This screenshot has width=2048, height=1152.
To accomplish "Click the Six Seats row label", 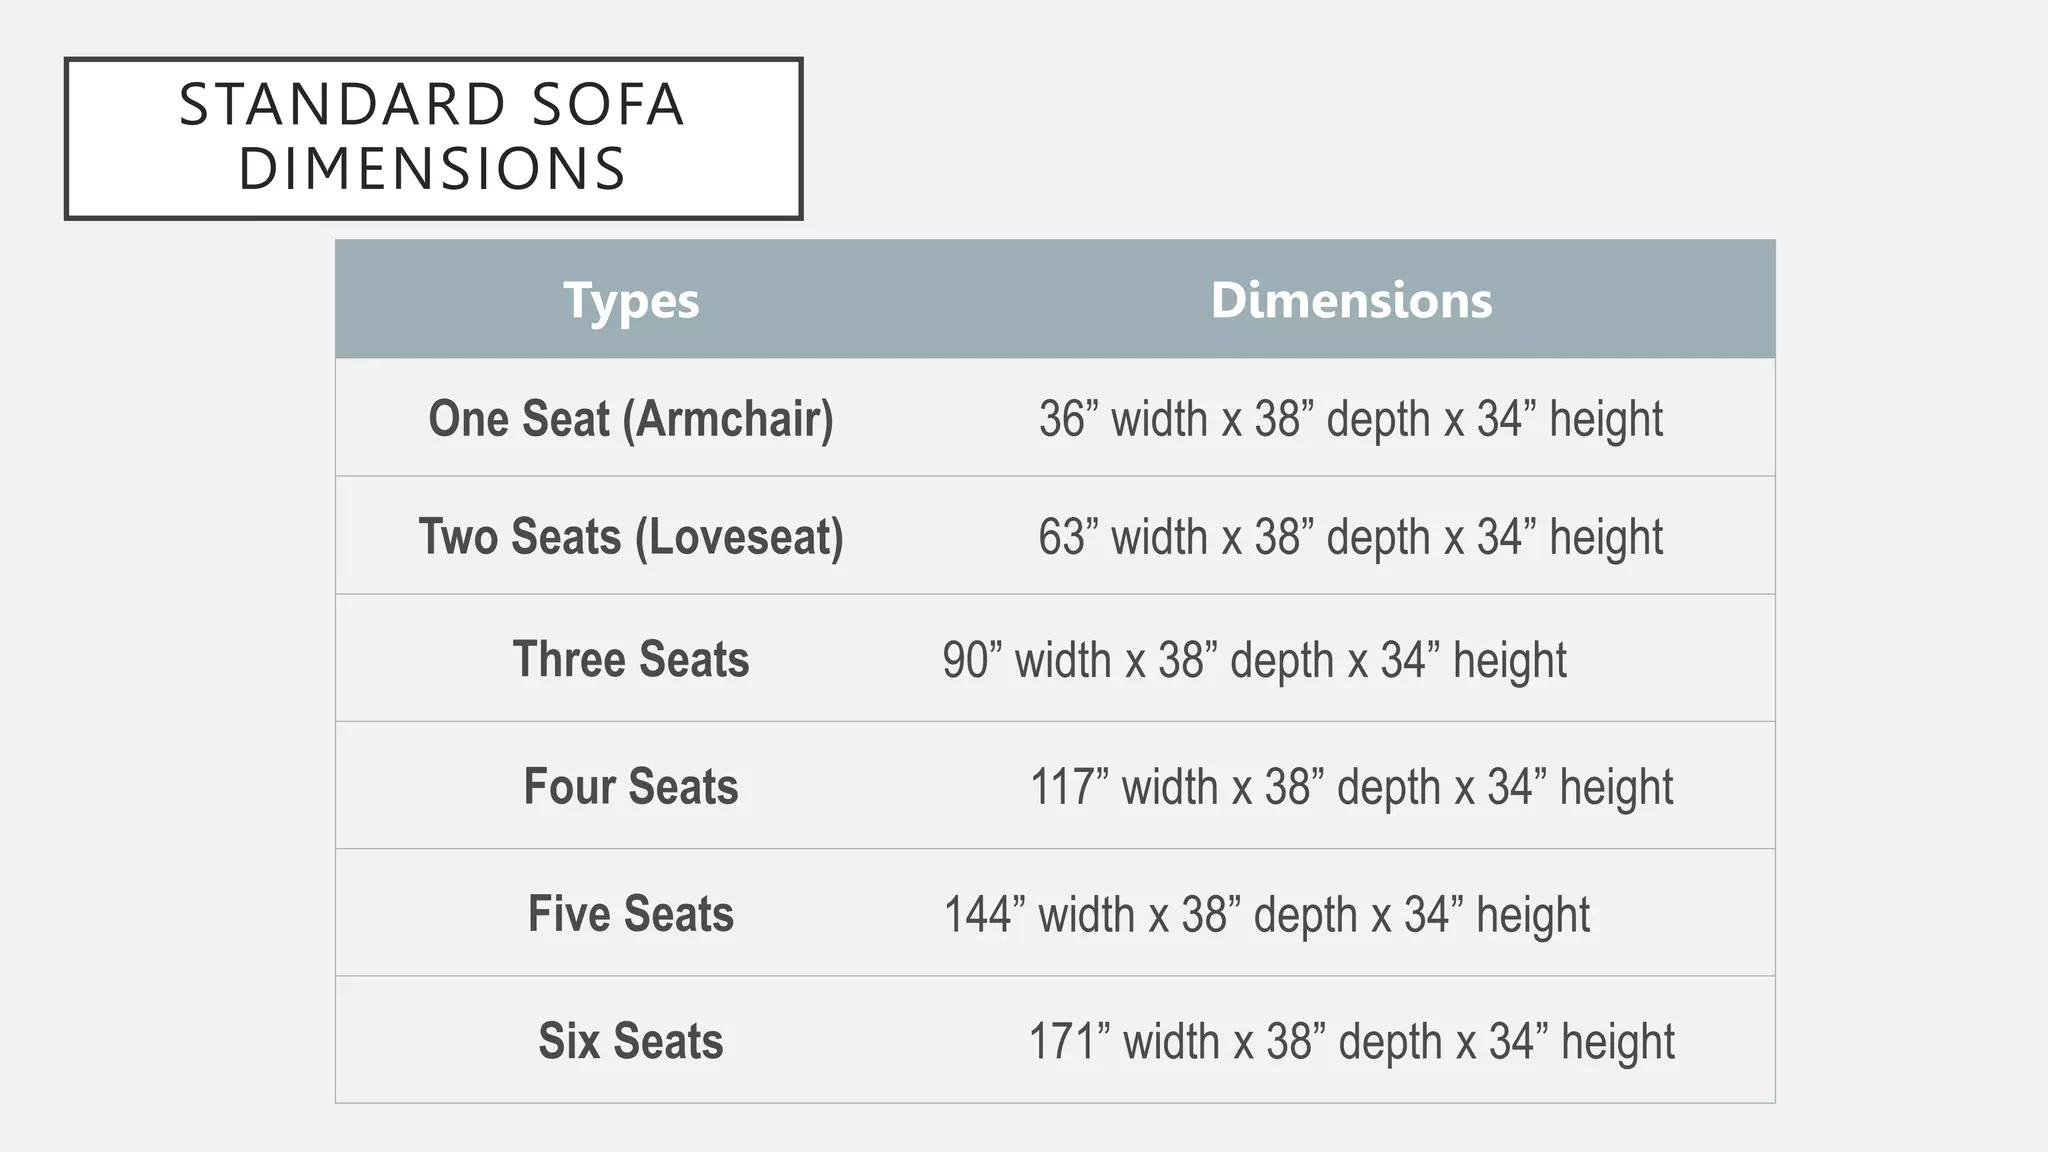I will pos(631,1040).
